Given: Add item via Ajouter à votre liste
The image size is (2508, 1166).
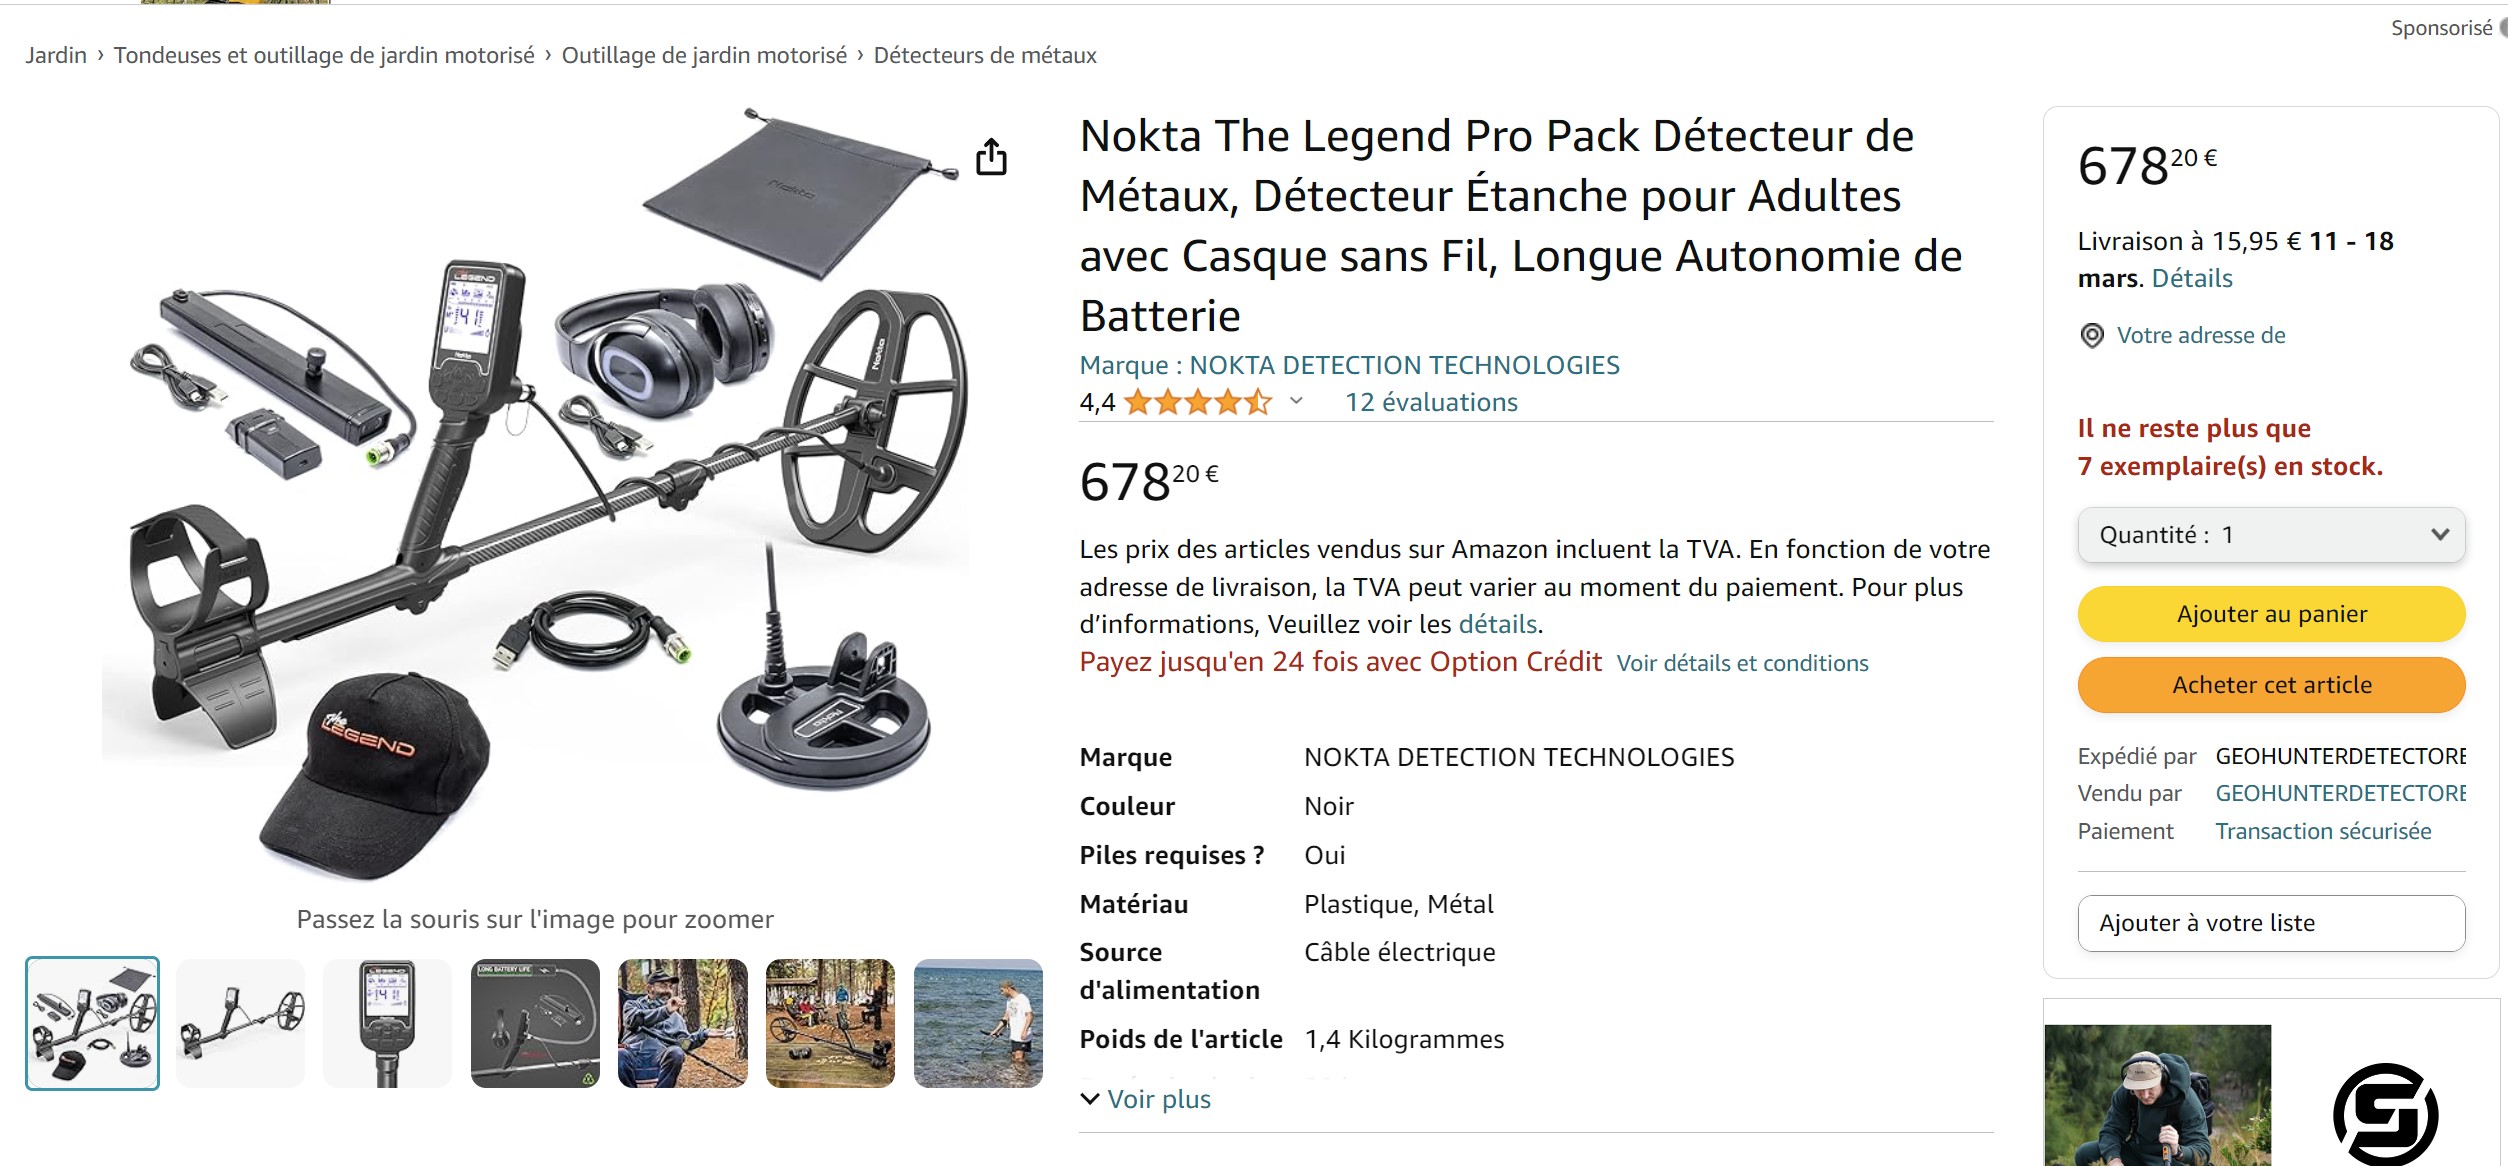Looking at the screenshot, I should [x=2271, y=923].
